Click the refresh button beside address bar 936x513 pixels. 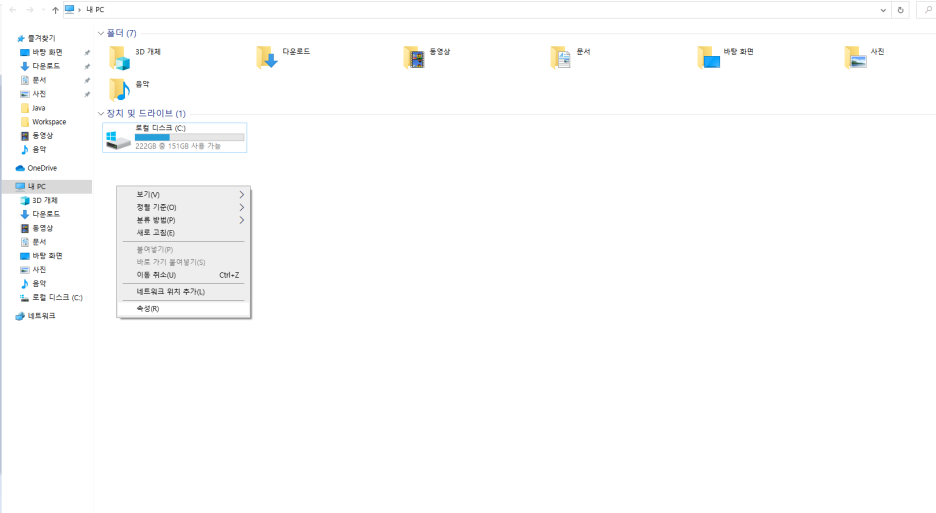[900, 10]
